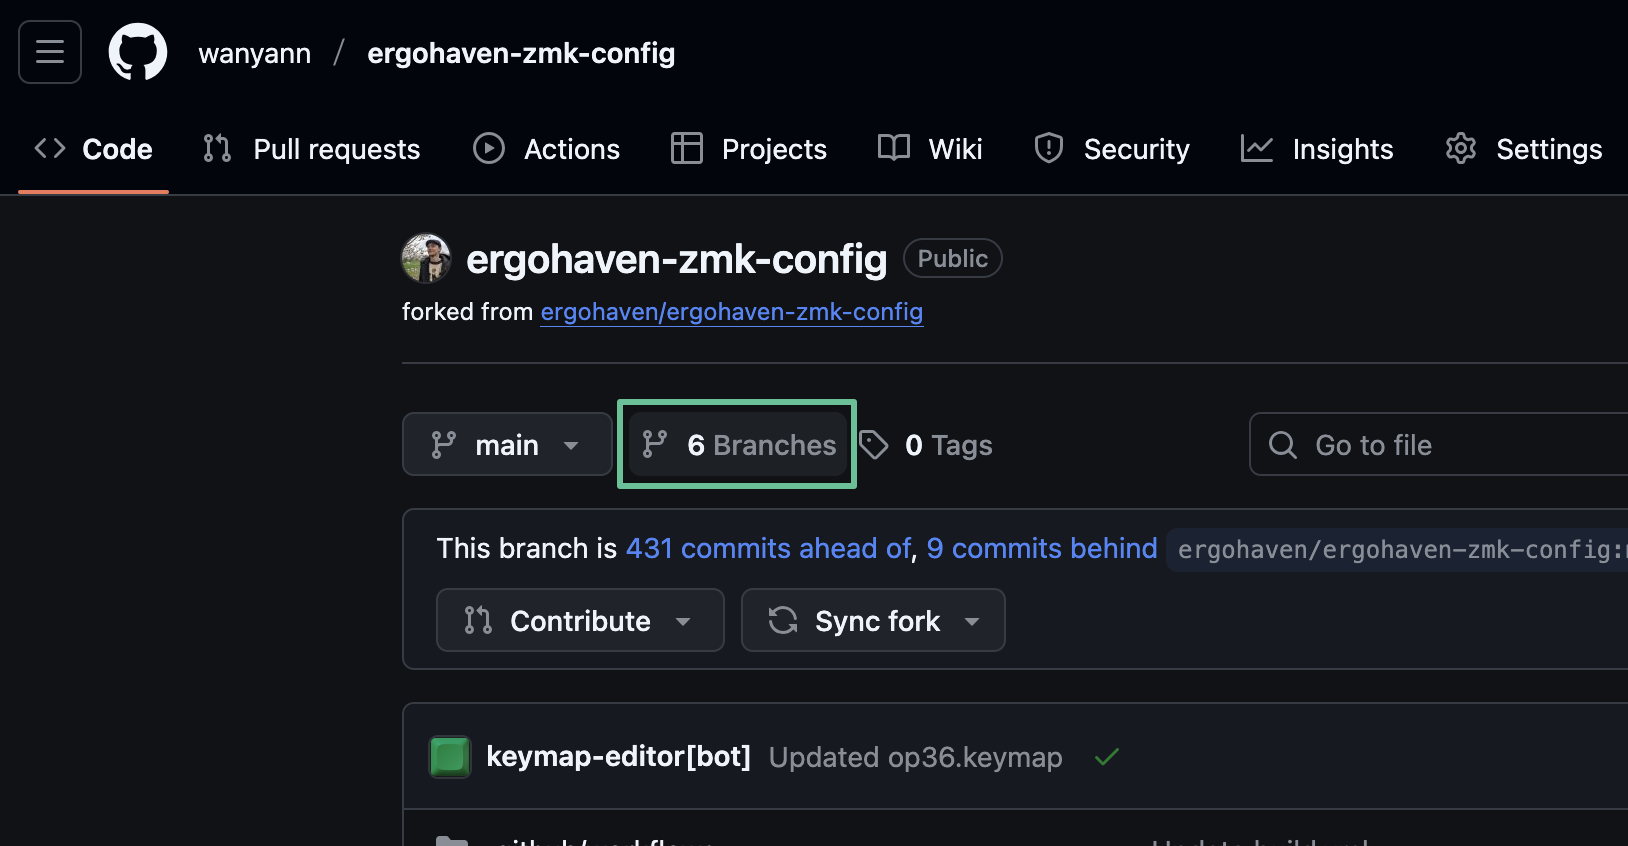The image size is (1628, 846).
Task: Open the Wiki tab
Action: pyautogui.click(x=930, y=149)
